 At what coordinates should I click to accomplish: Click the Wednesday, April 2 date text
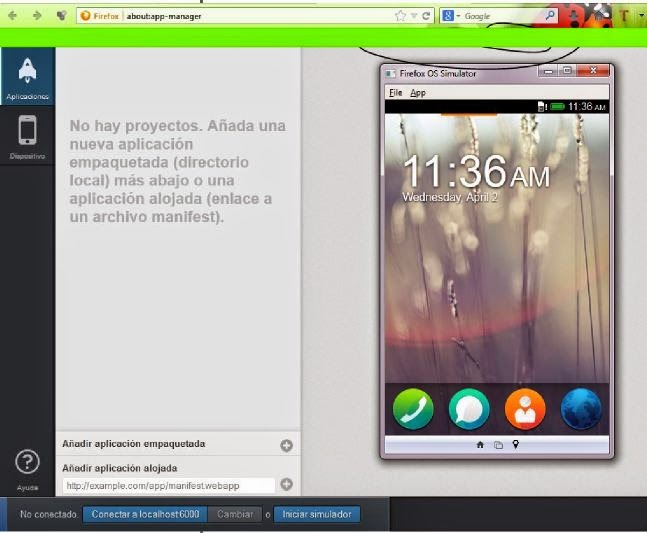(450, 197)
